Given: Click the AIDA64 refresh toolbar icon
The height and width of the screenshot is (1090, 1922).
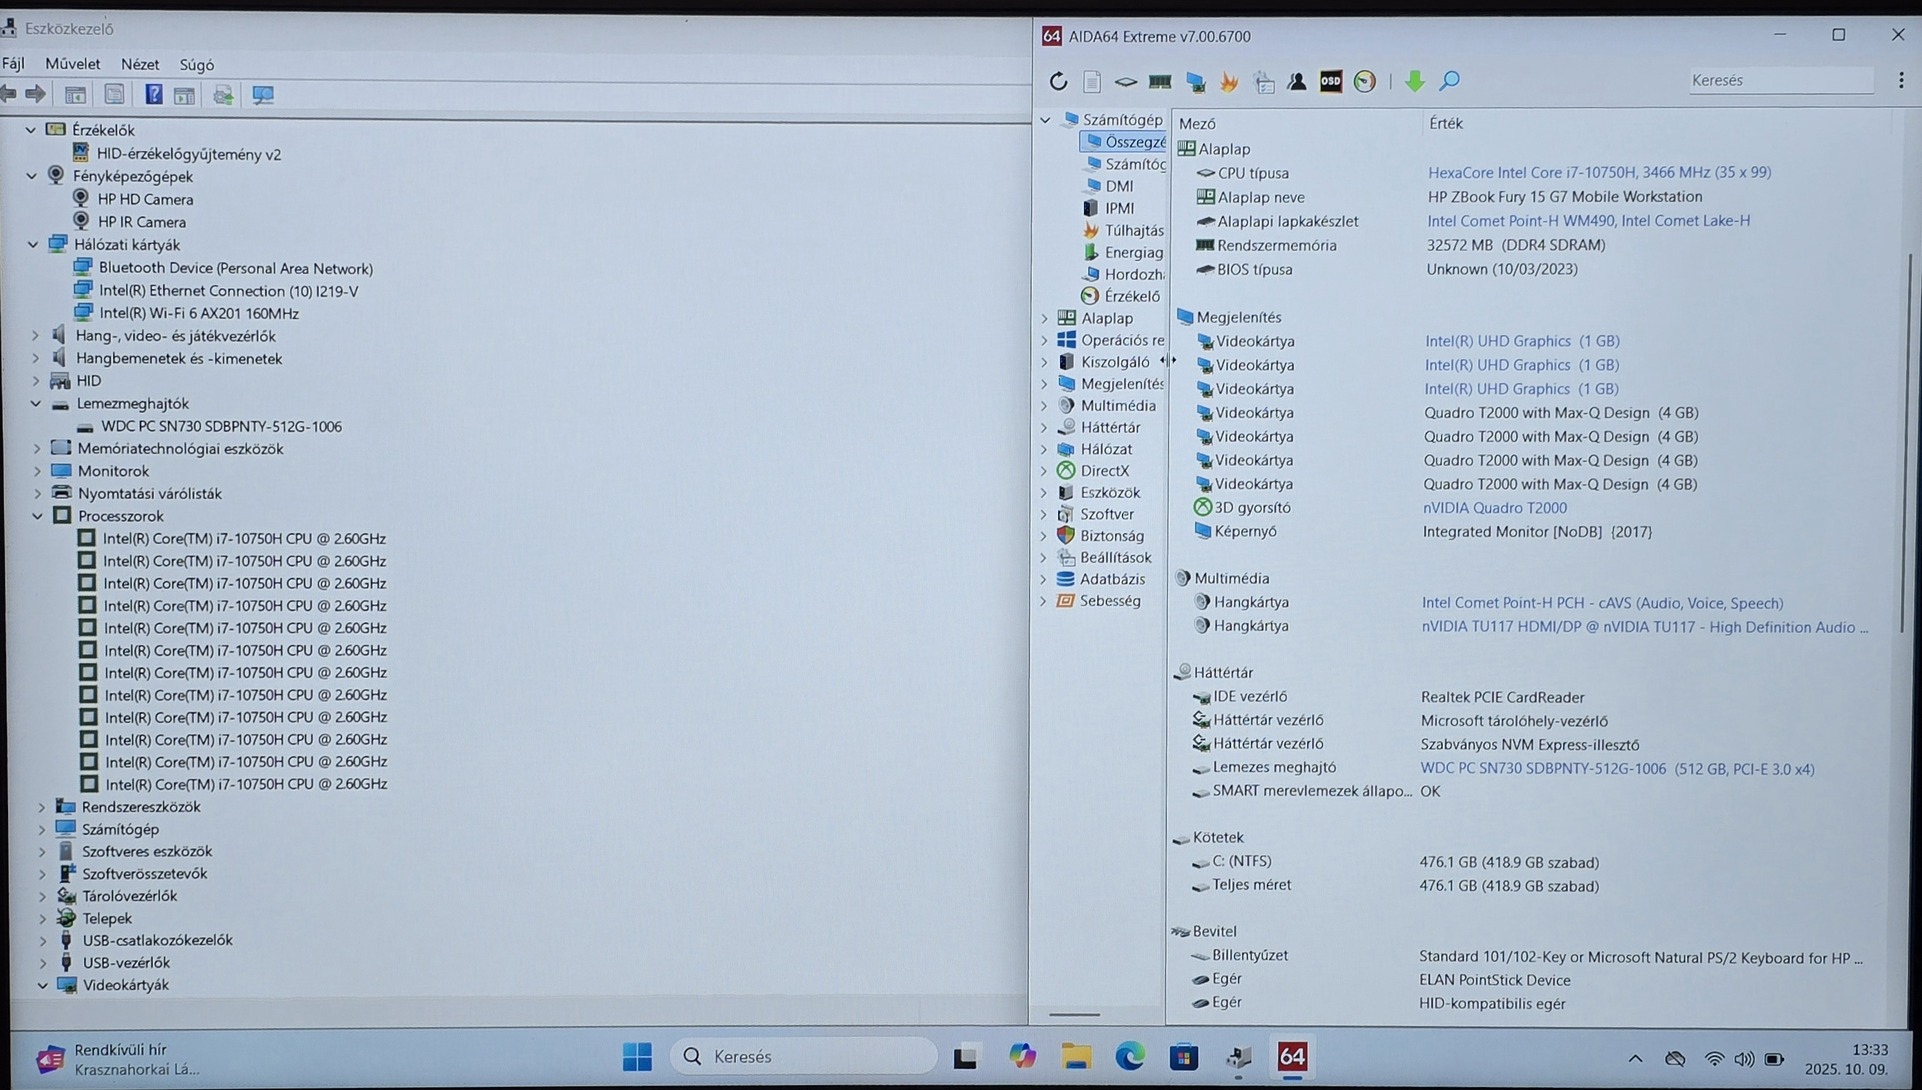Looking at the screenshot, I should (x=1058, y=82).
